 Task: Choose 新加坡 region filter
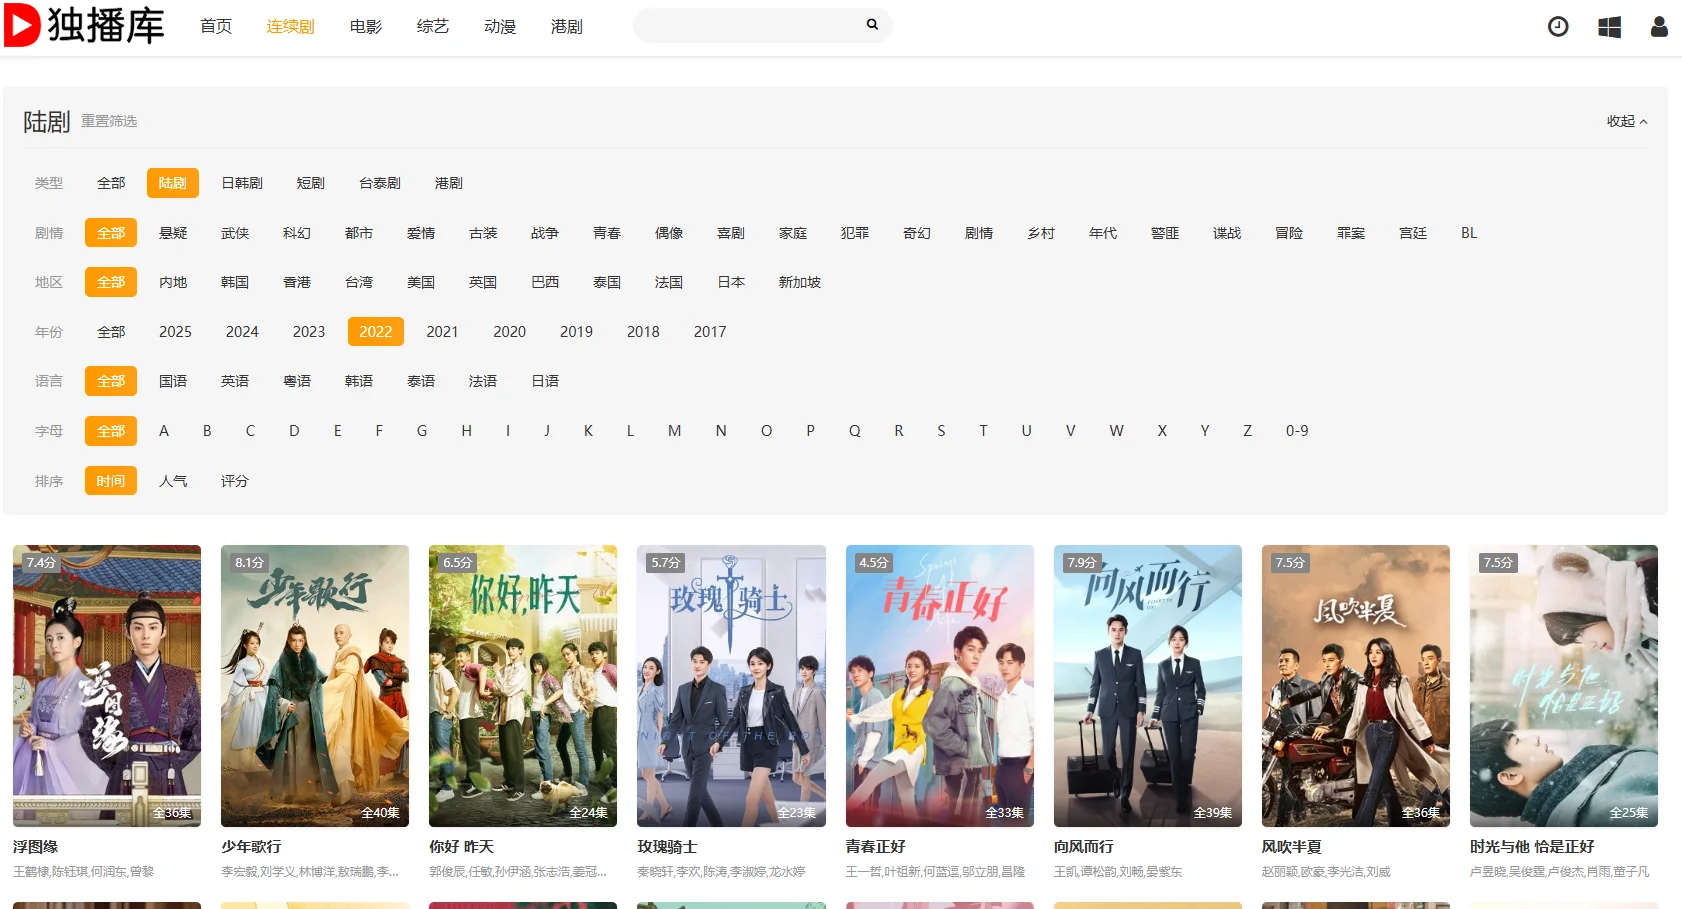click(800, 282)
